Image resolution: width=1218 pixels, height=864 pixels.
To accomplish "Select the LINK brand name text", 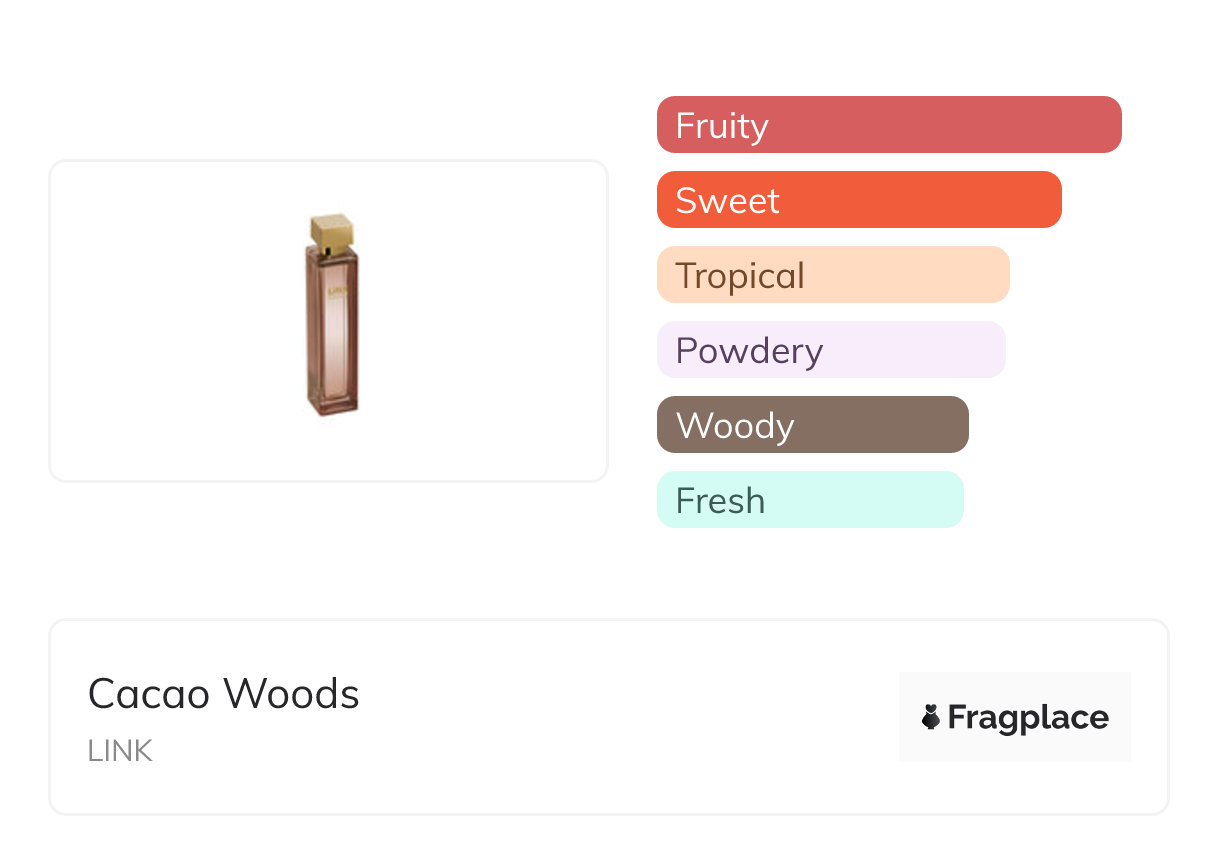I will click(120, 751).
